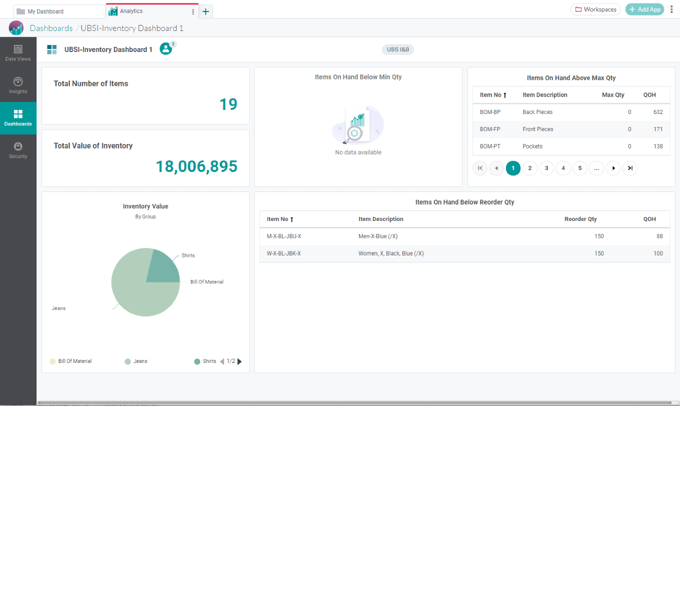The width and height of the screenshot is (680, 606).
Task: Sort Above Max Qty by the Item No arrow
Action: click(505, 95)
